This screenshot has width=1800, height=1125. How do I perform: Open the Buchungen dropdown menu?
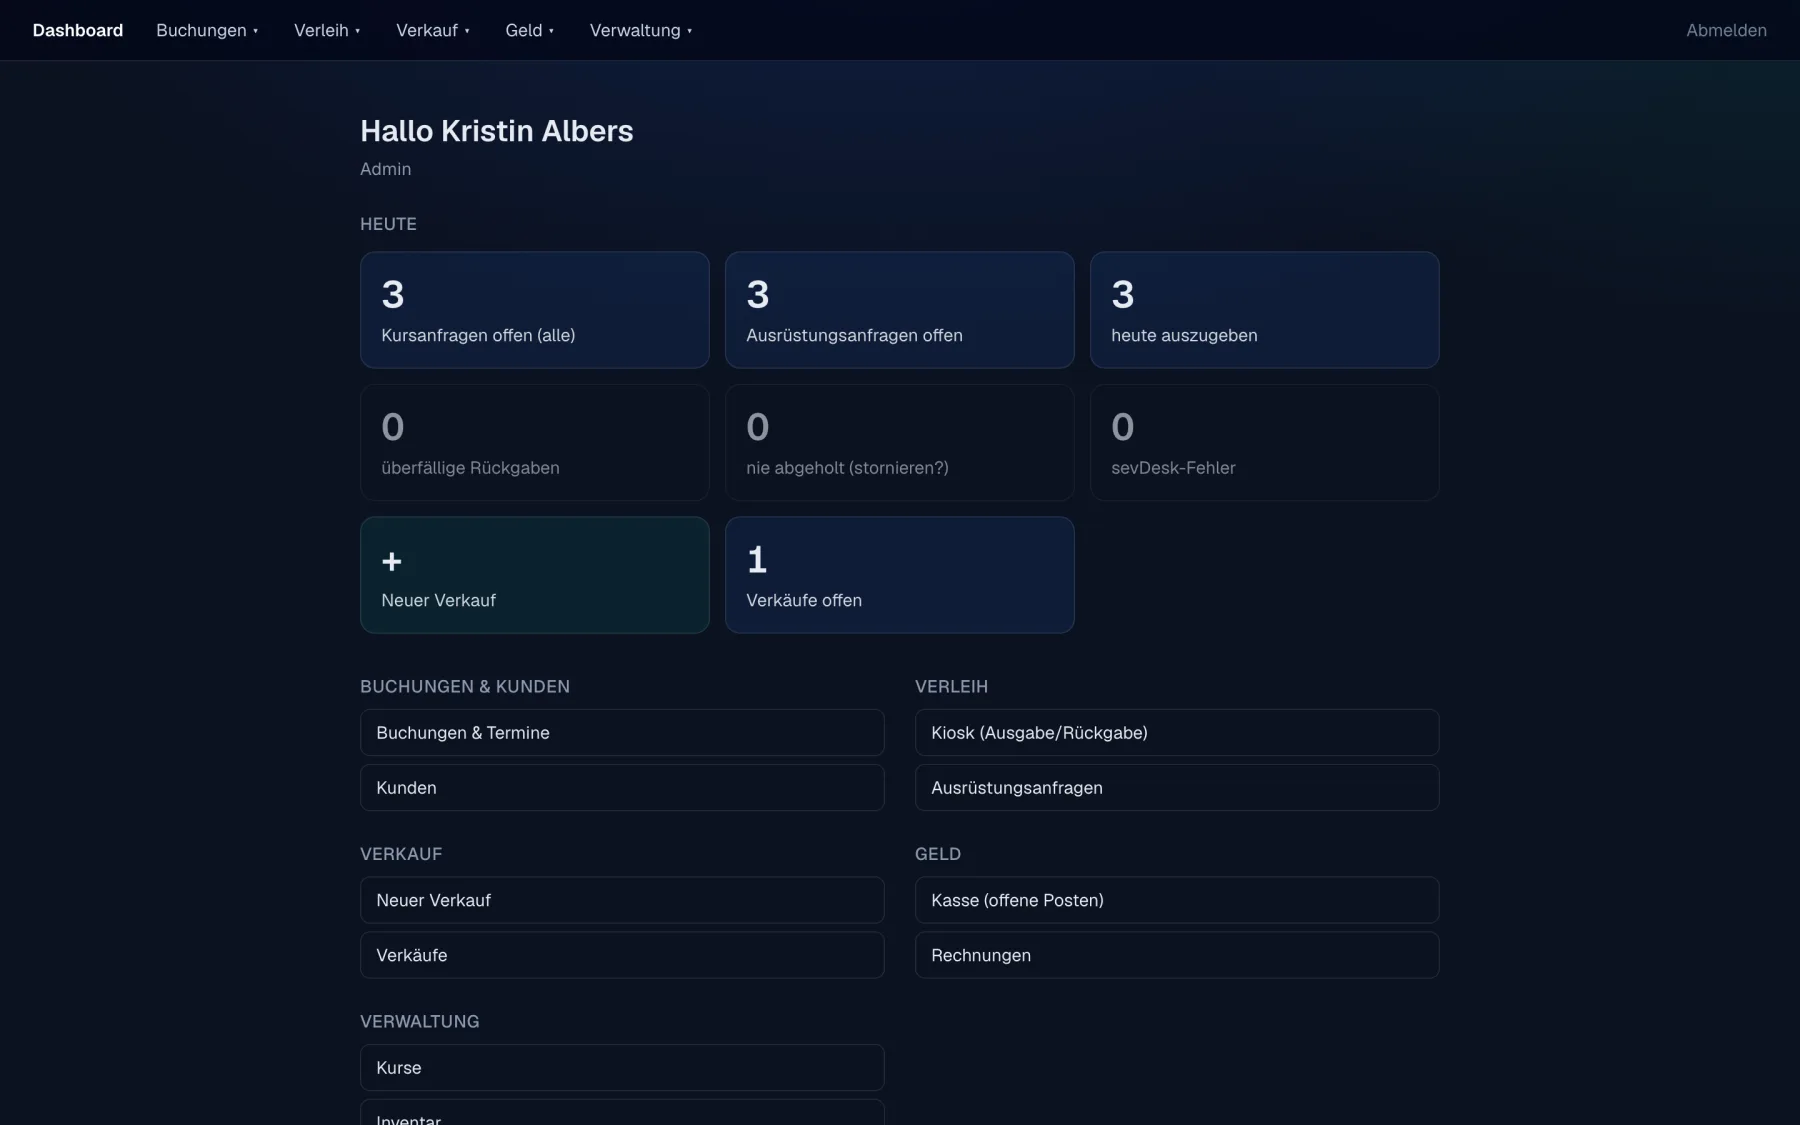click(x=207, y=30)
